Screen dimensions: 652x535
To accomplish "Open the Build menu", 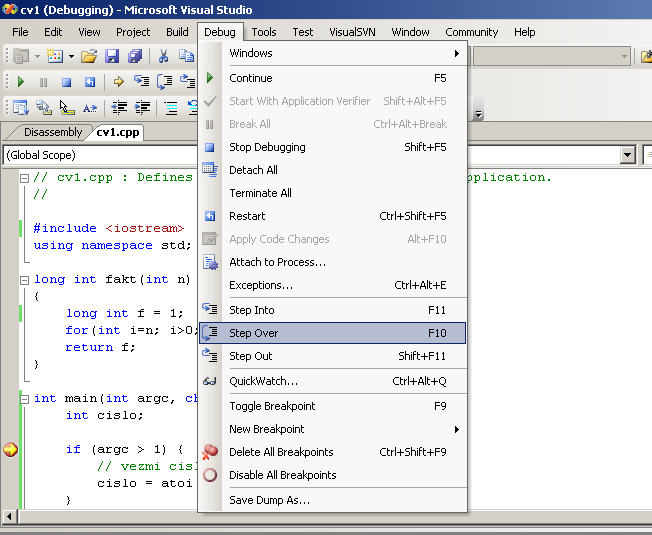I will click(x=177, y=32).
